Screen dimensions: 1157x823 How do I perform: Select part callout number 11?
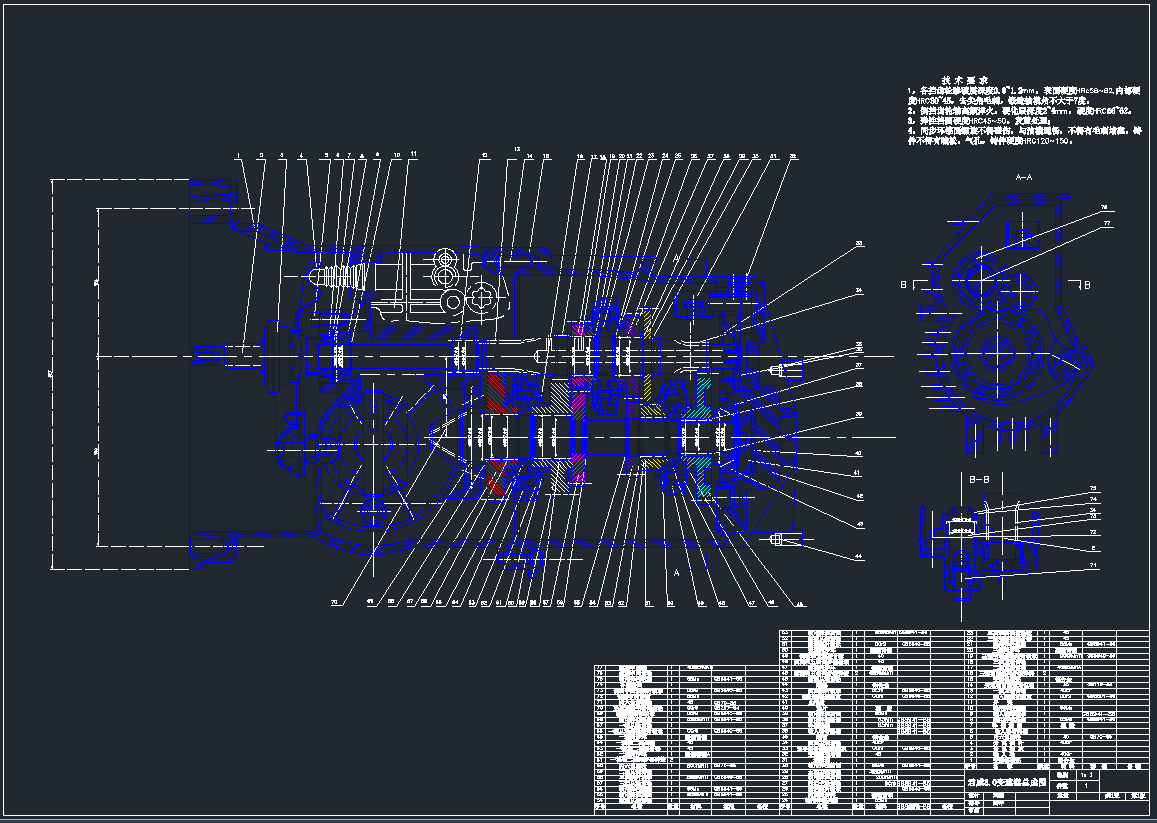coord(413,154)
